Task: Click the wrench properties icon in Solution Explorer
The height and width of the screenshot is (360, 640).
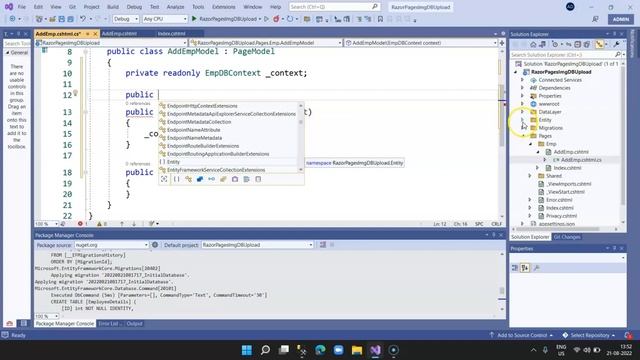Action: 616,44
